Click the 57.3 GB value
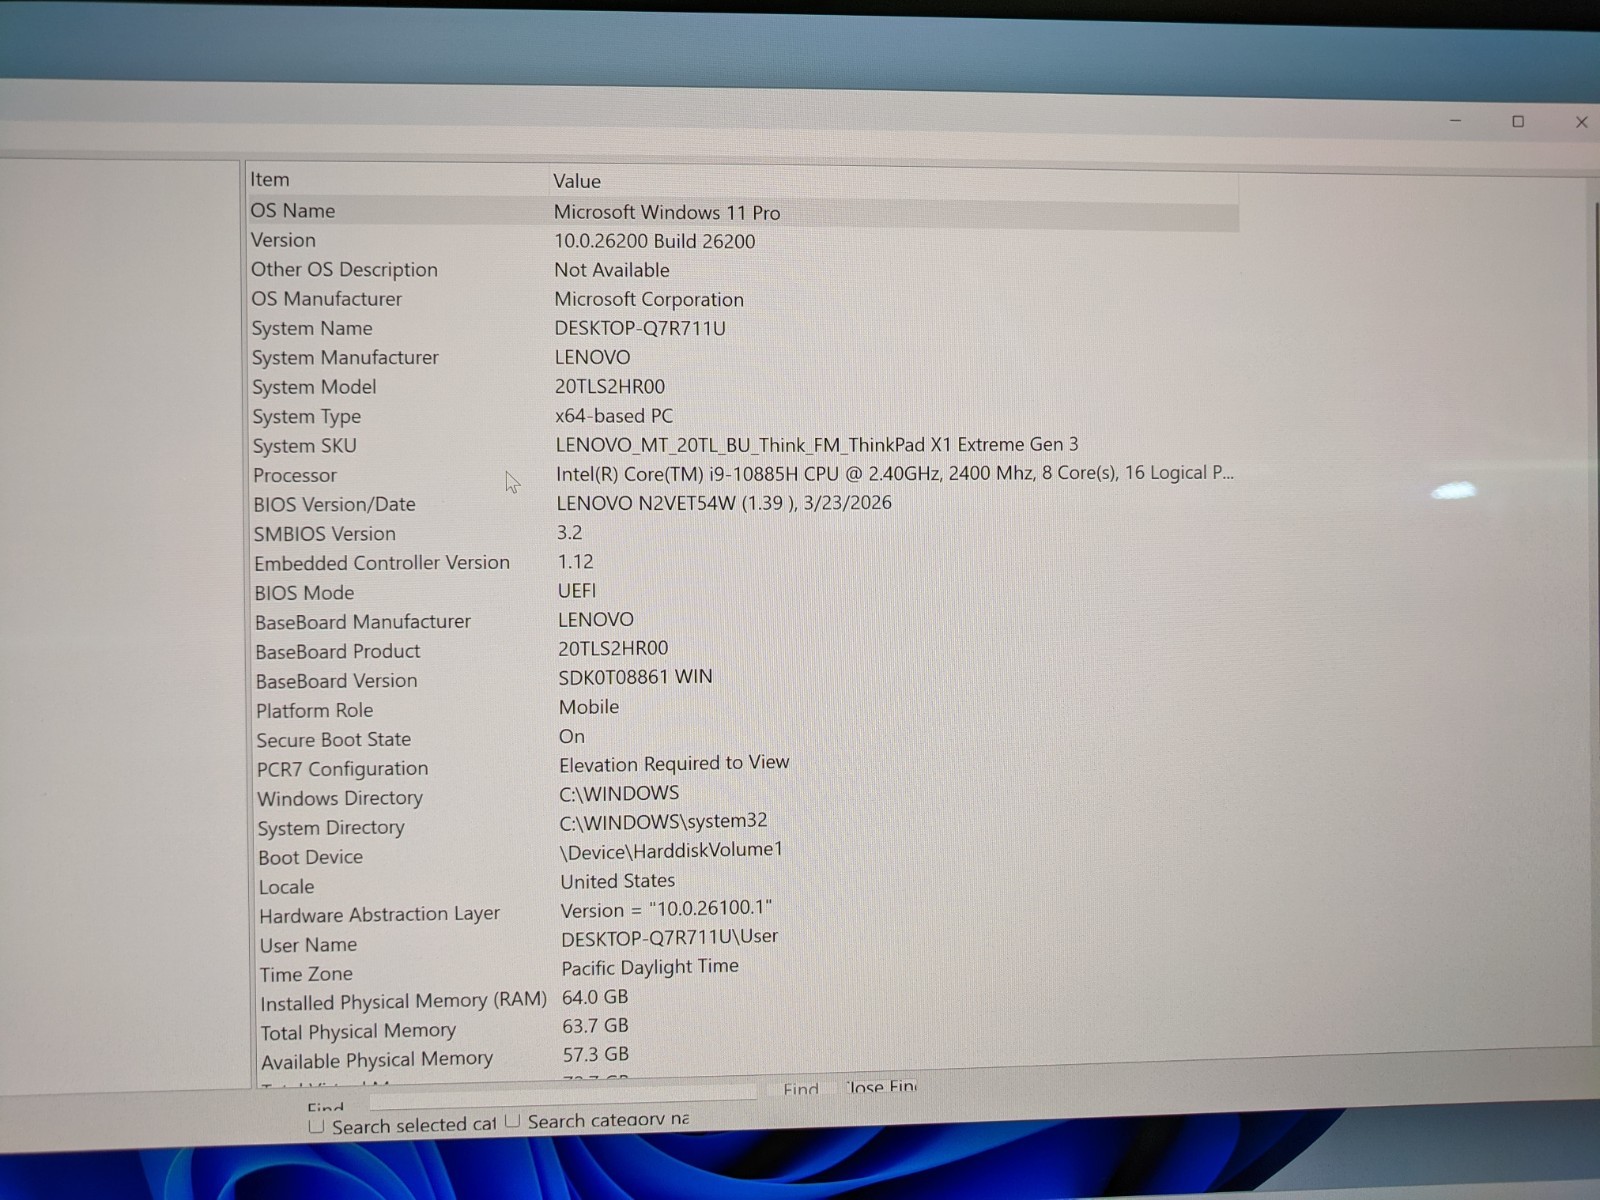The width and height of the screenshot is (1600, 1200). pyautogui.click(x=595, y=1054)
